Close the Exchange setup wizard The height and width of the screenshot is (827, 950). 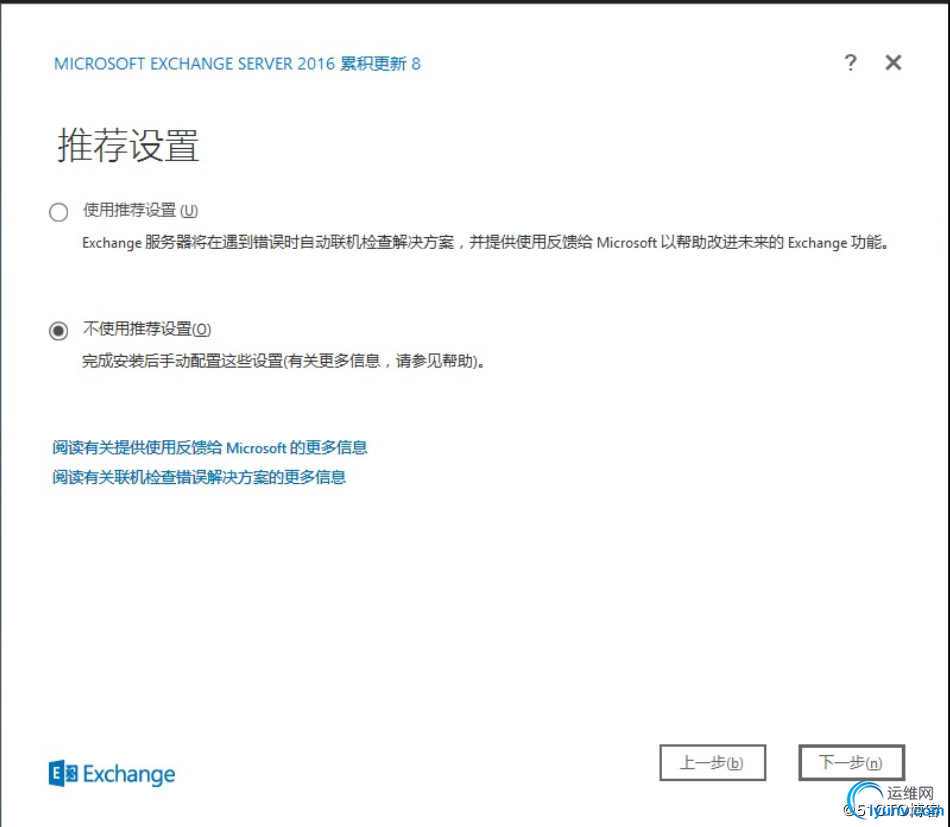[893, 62]
